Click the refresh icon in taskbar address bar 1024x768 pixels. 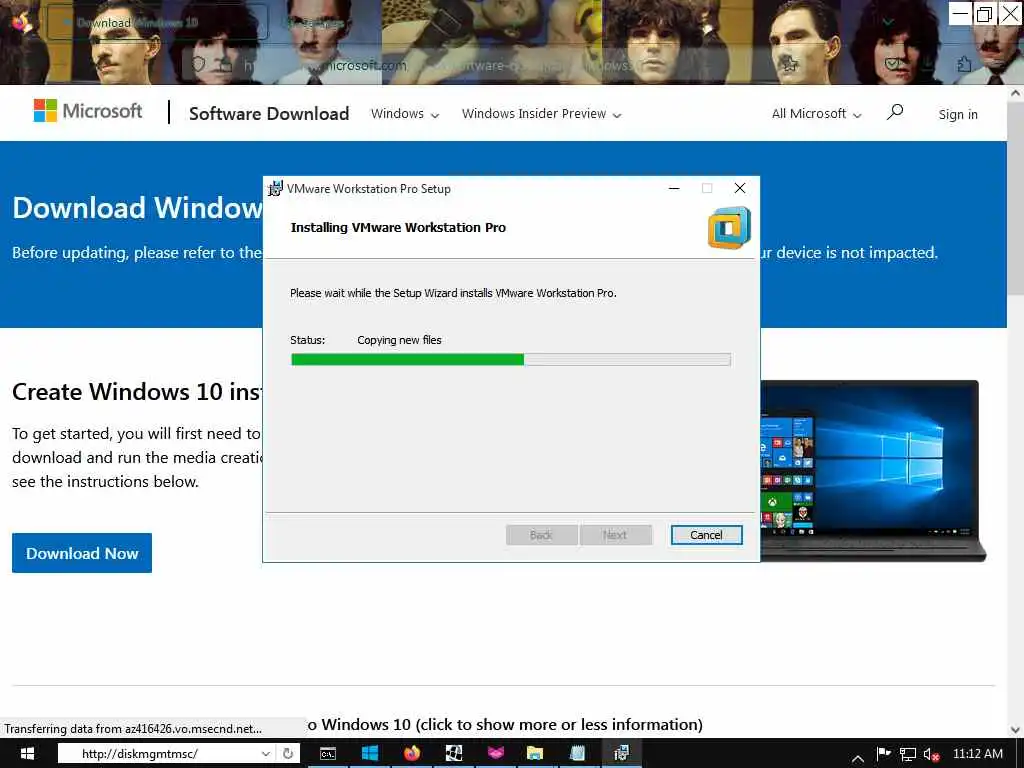coord(288,754)
